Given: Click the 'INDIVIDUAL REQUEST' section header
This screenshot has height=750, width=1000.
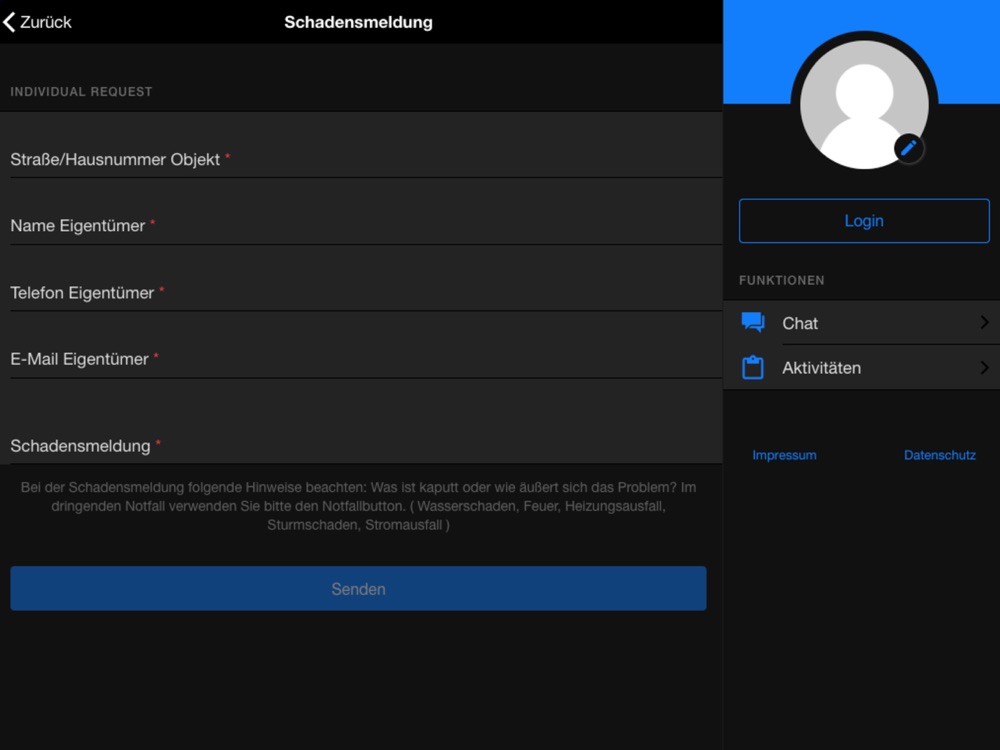Looking at the screenshot, I should 81,92.
